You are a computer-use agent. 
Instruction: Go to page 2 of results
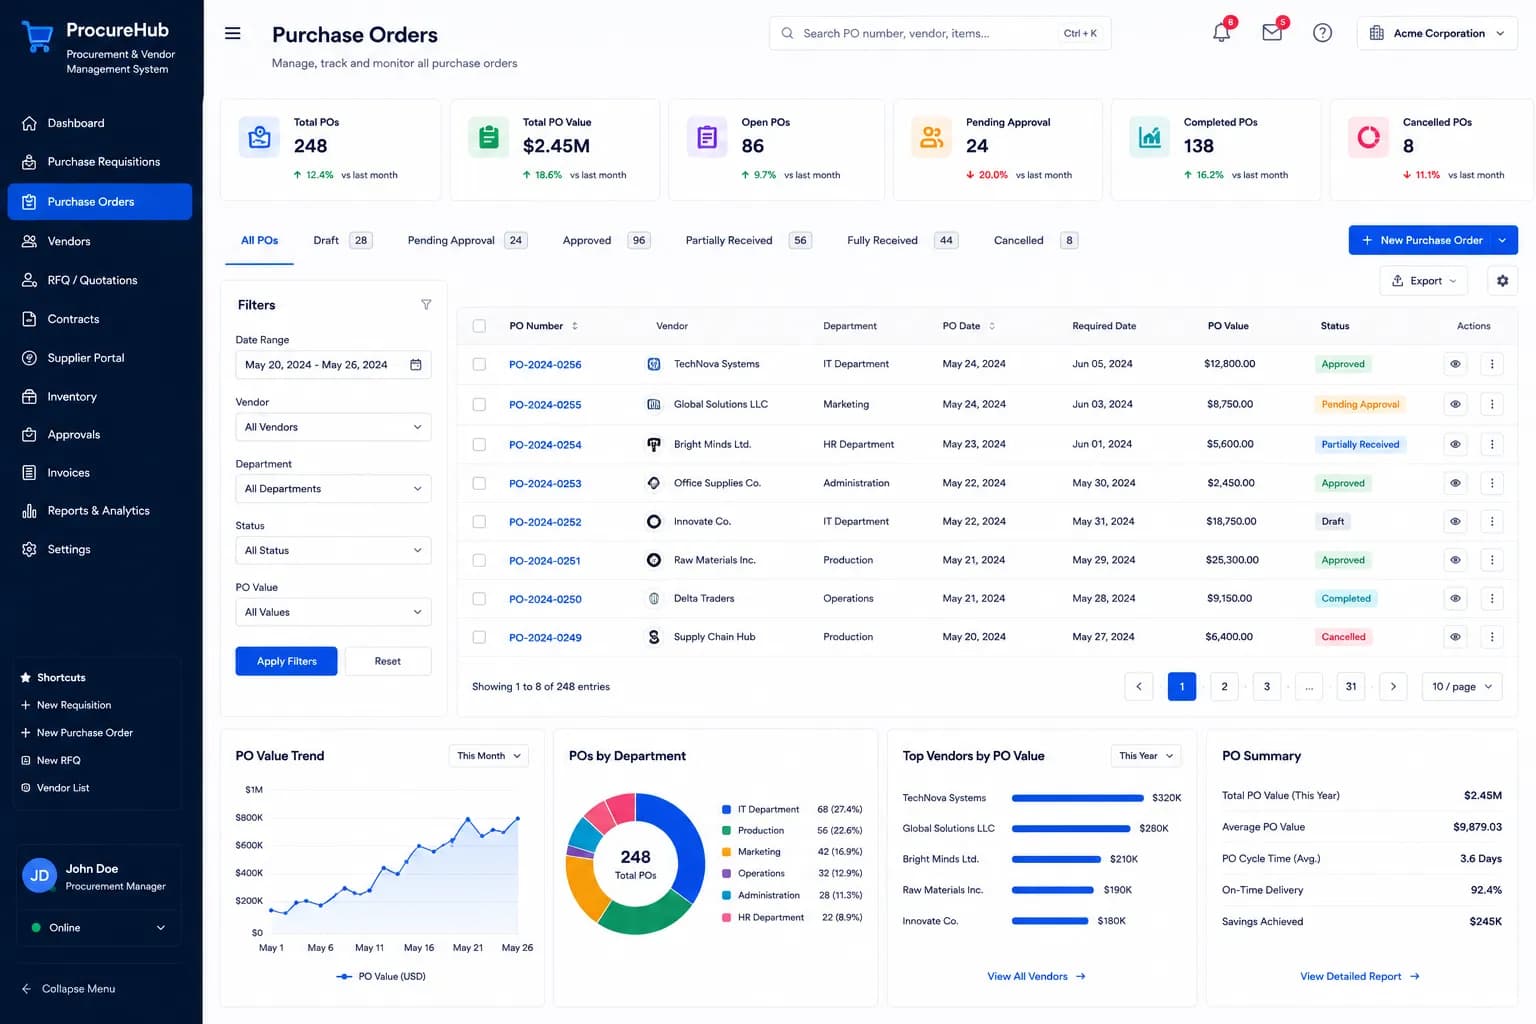click(1224, 687)
